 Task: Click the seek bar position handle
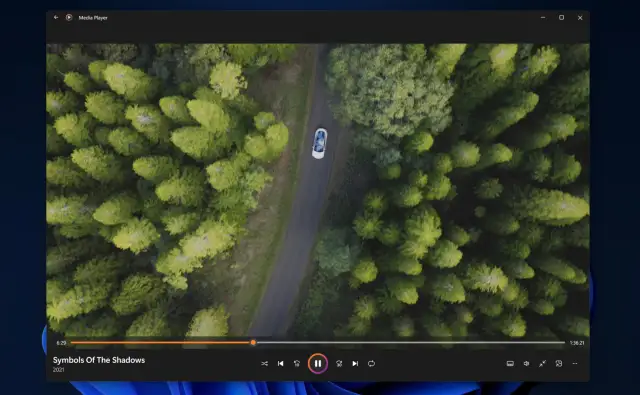253,343
